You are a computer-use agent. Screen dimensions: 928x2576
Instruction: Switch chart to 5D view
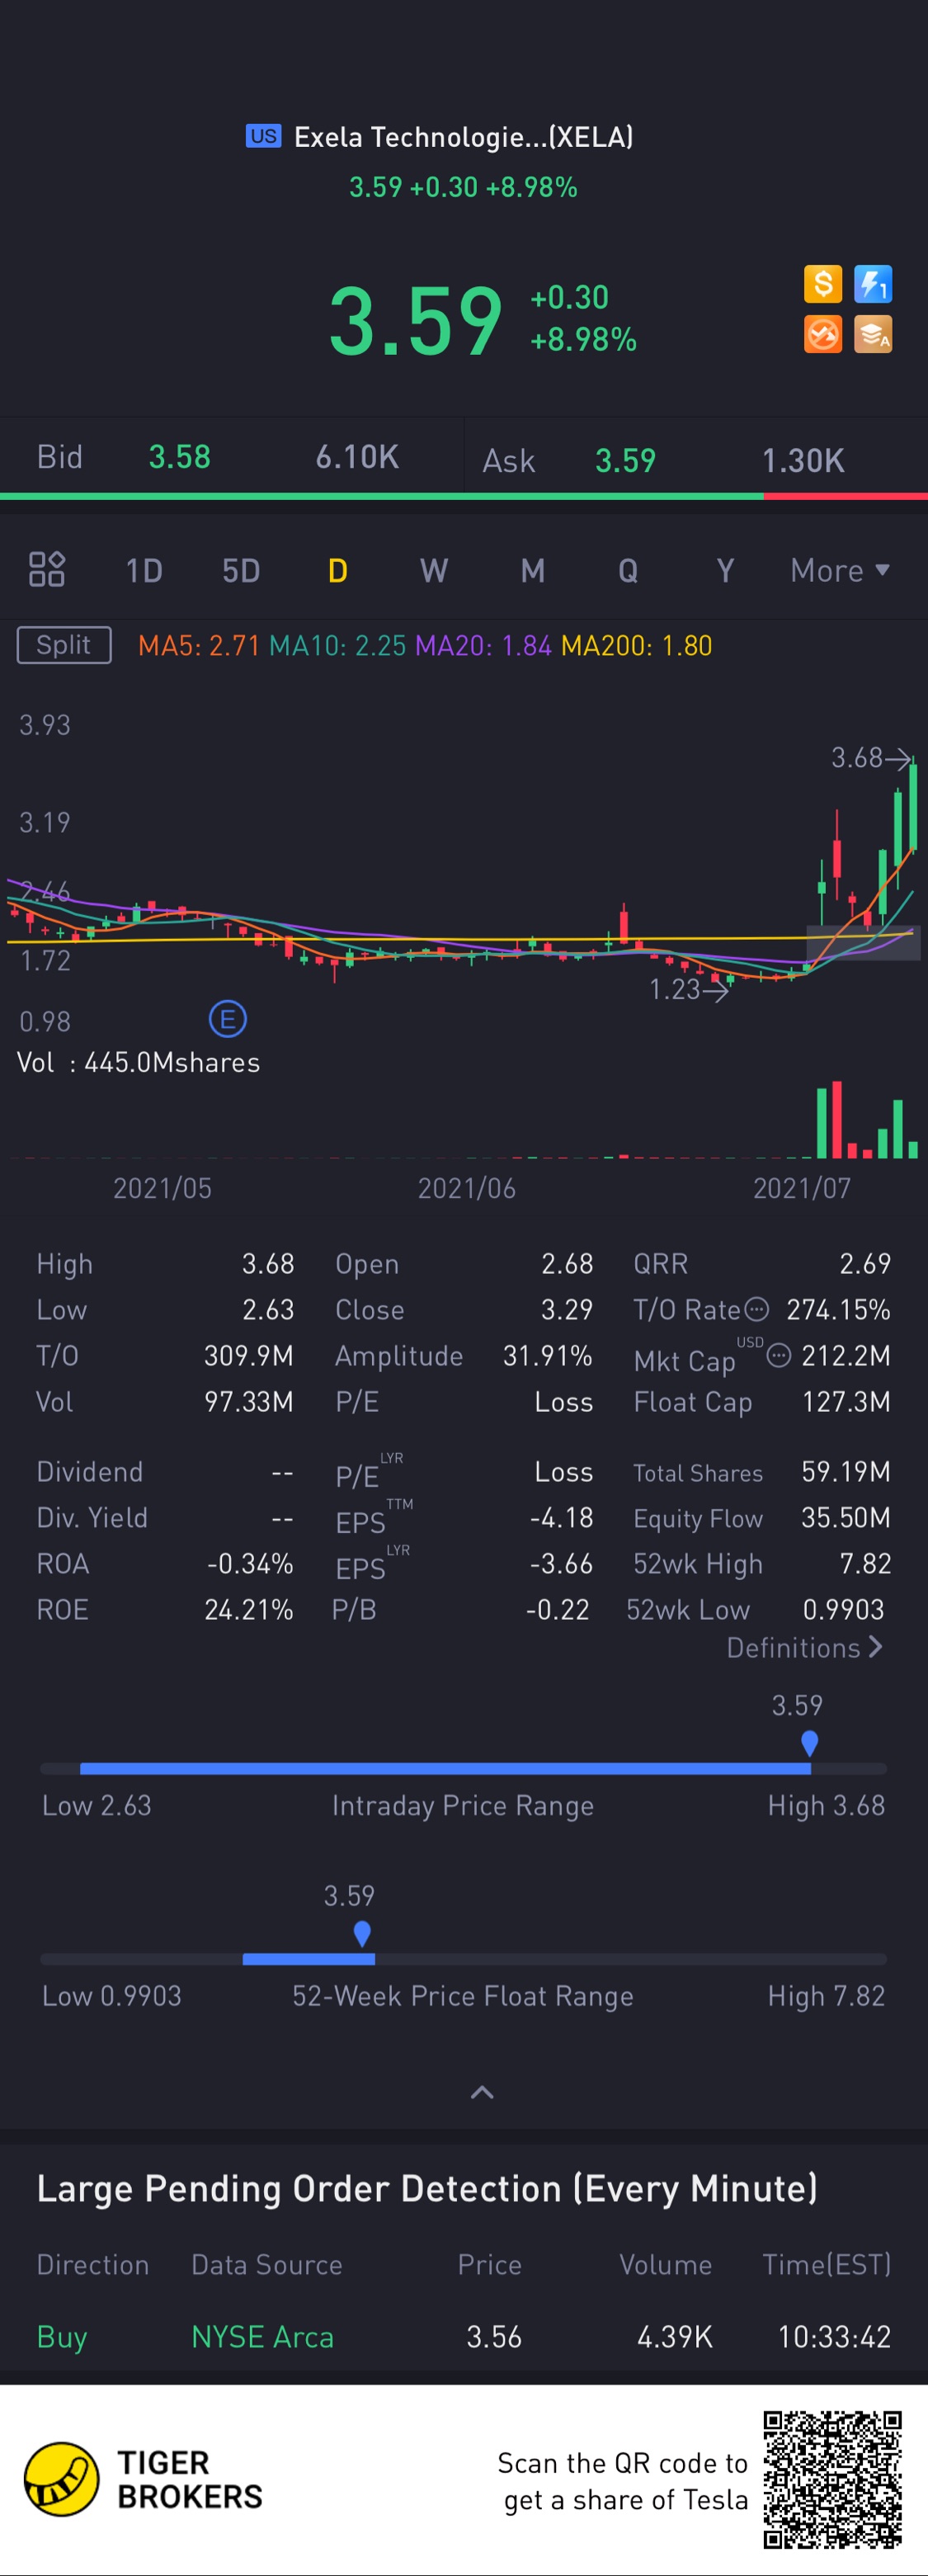[241, 570]
